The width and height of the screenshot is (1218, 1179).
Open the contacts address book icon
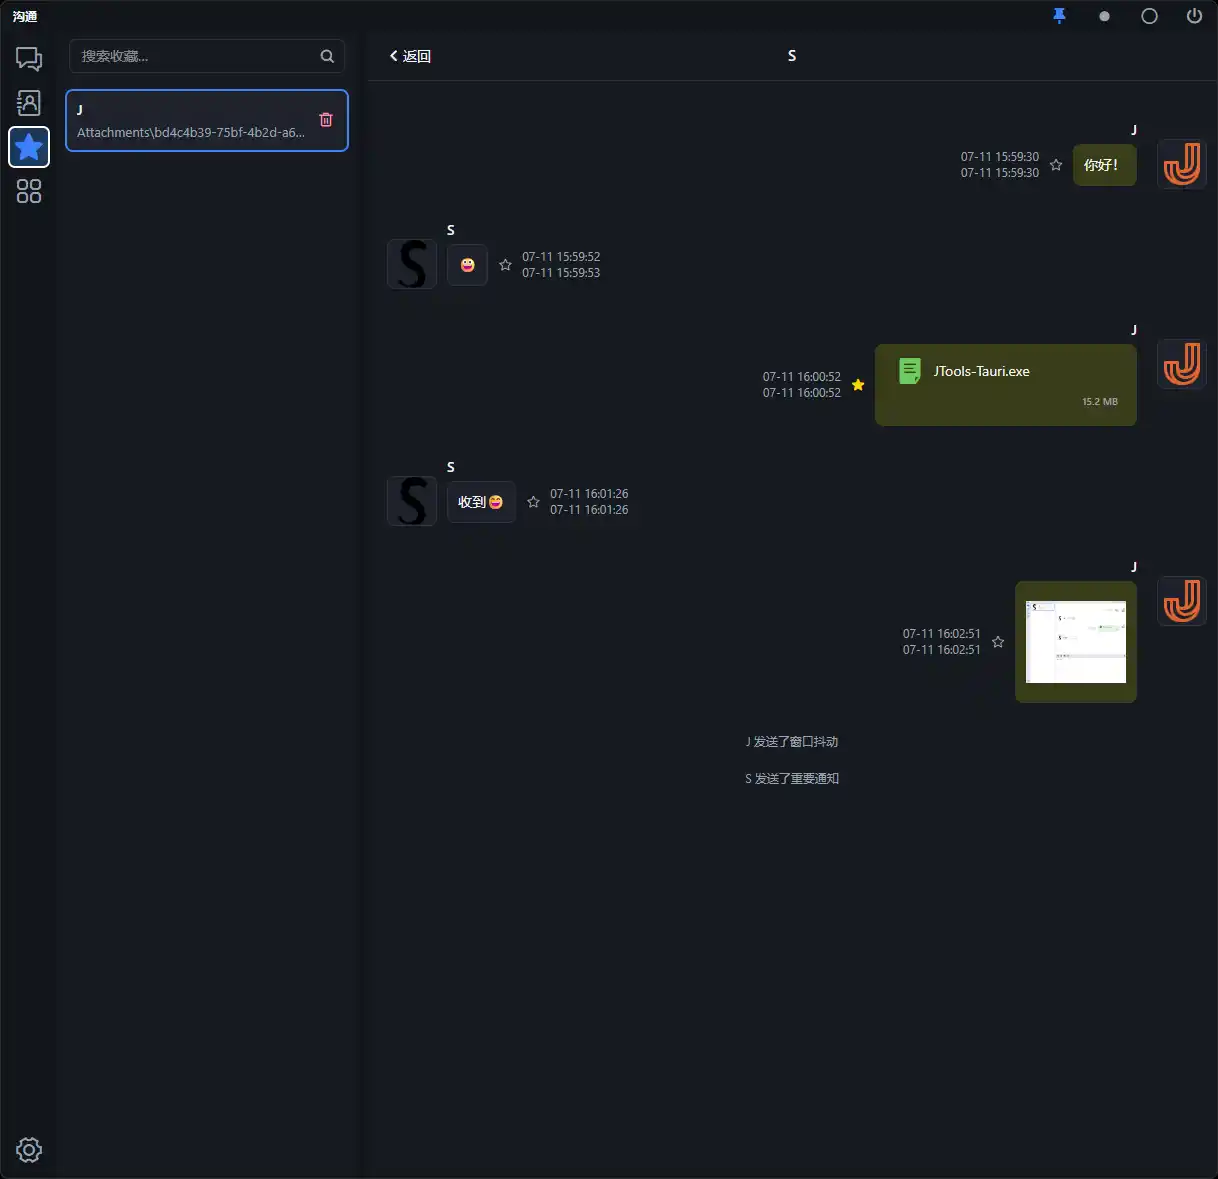coord(29,103)
